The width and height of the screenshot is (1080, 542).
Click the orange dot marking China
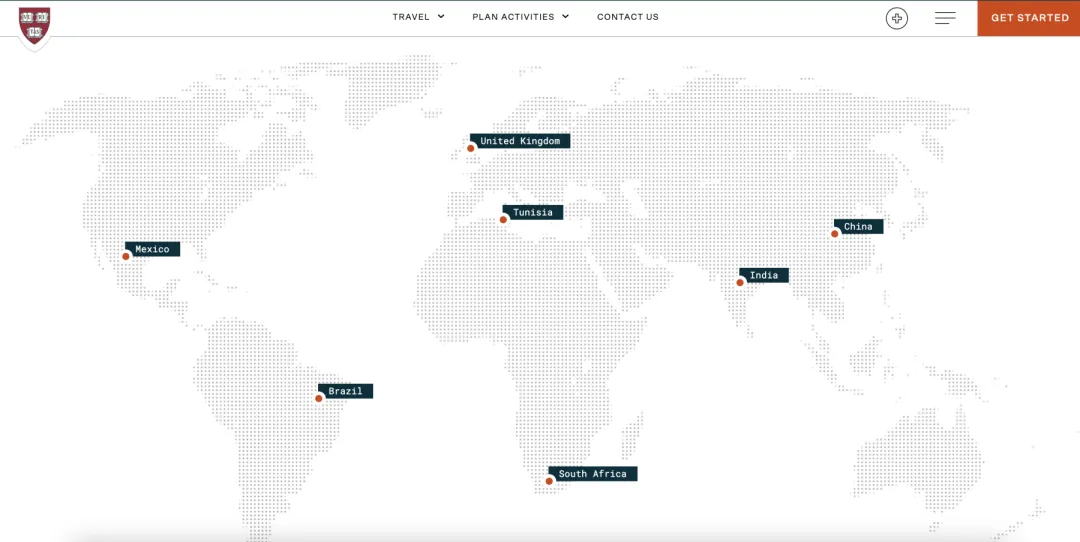coord(835,234)
